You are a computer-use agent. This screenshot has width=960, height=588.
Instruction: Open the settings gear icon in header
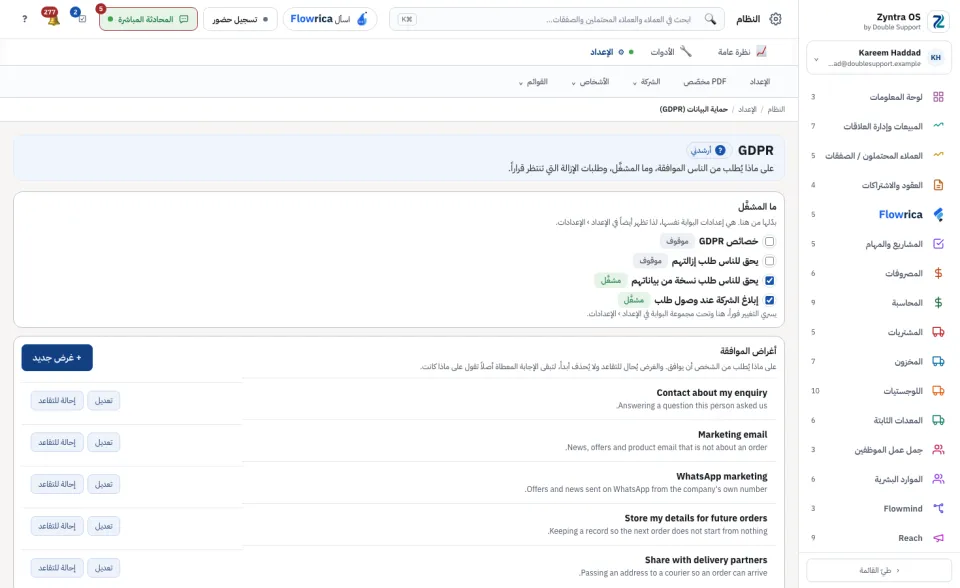pyautogui.click(x=775, y=19)
